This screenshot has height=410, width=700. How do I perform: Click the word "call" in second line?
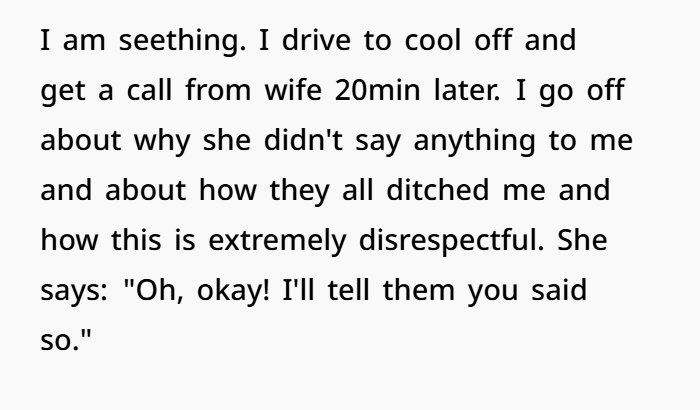(x=150, y=89)
